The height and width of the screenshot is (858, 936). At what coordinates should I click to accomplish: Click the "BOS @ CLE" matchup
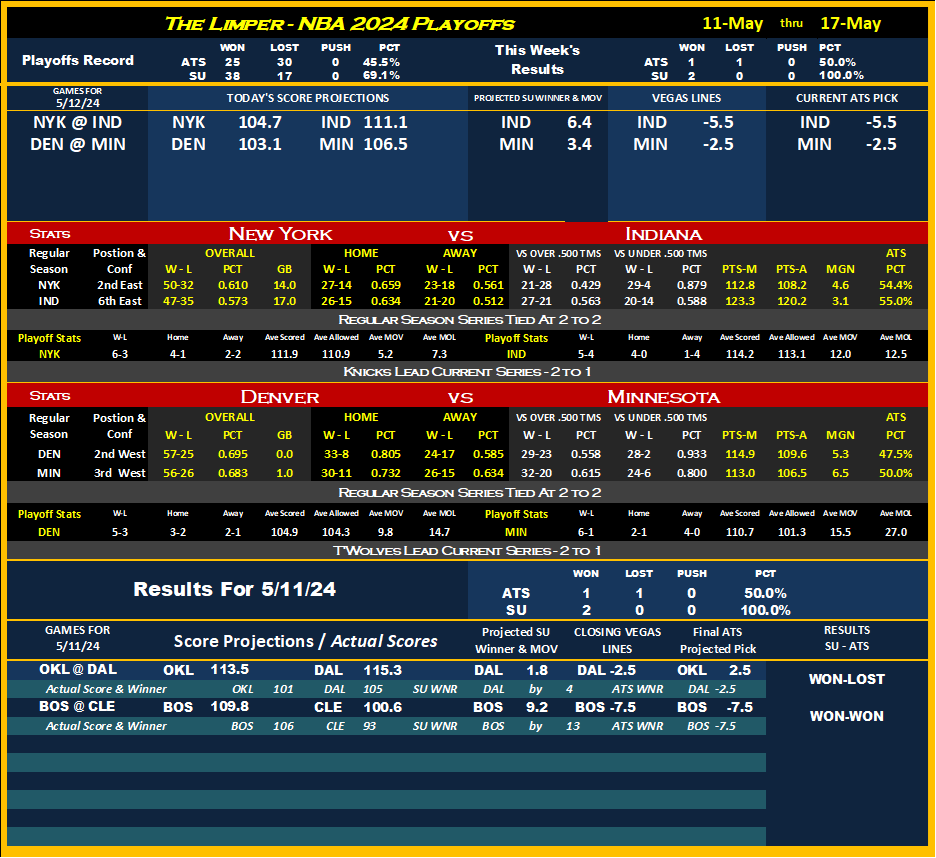(77, 706)
